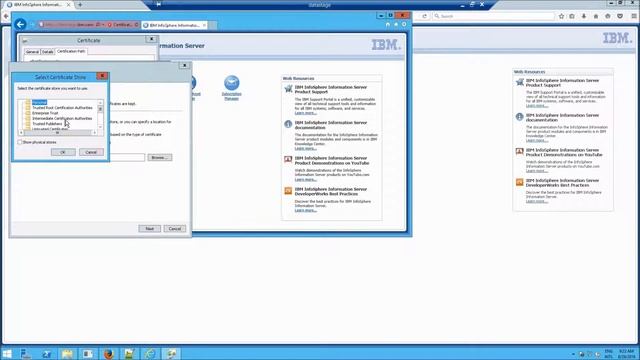This screenshot has height=360, width=640.
Task: Tick the Show physical stores checkbox
Action: pos(20,142)
